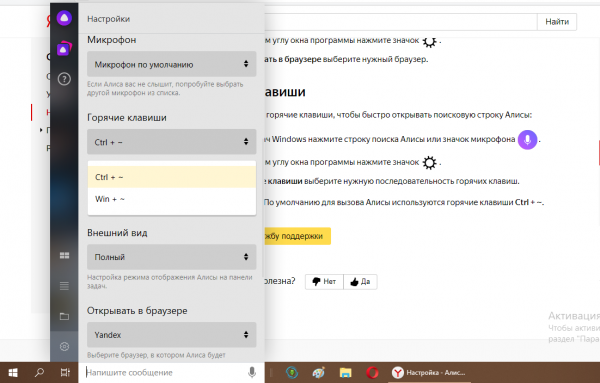Expand the hotkeys Ctrl + ~ dropdown
This screenshot has width=600, height=383.
[171, 142]
